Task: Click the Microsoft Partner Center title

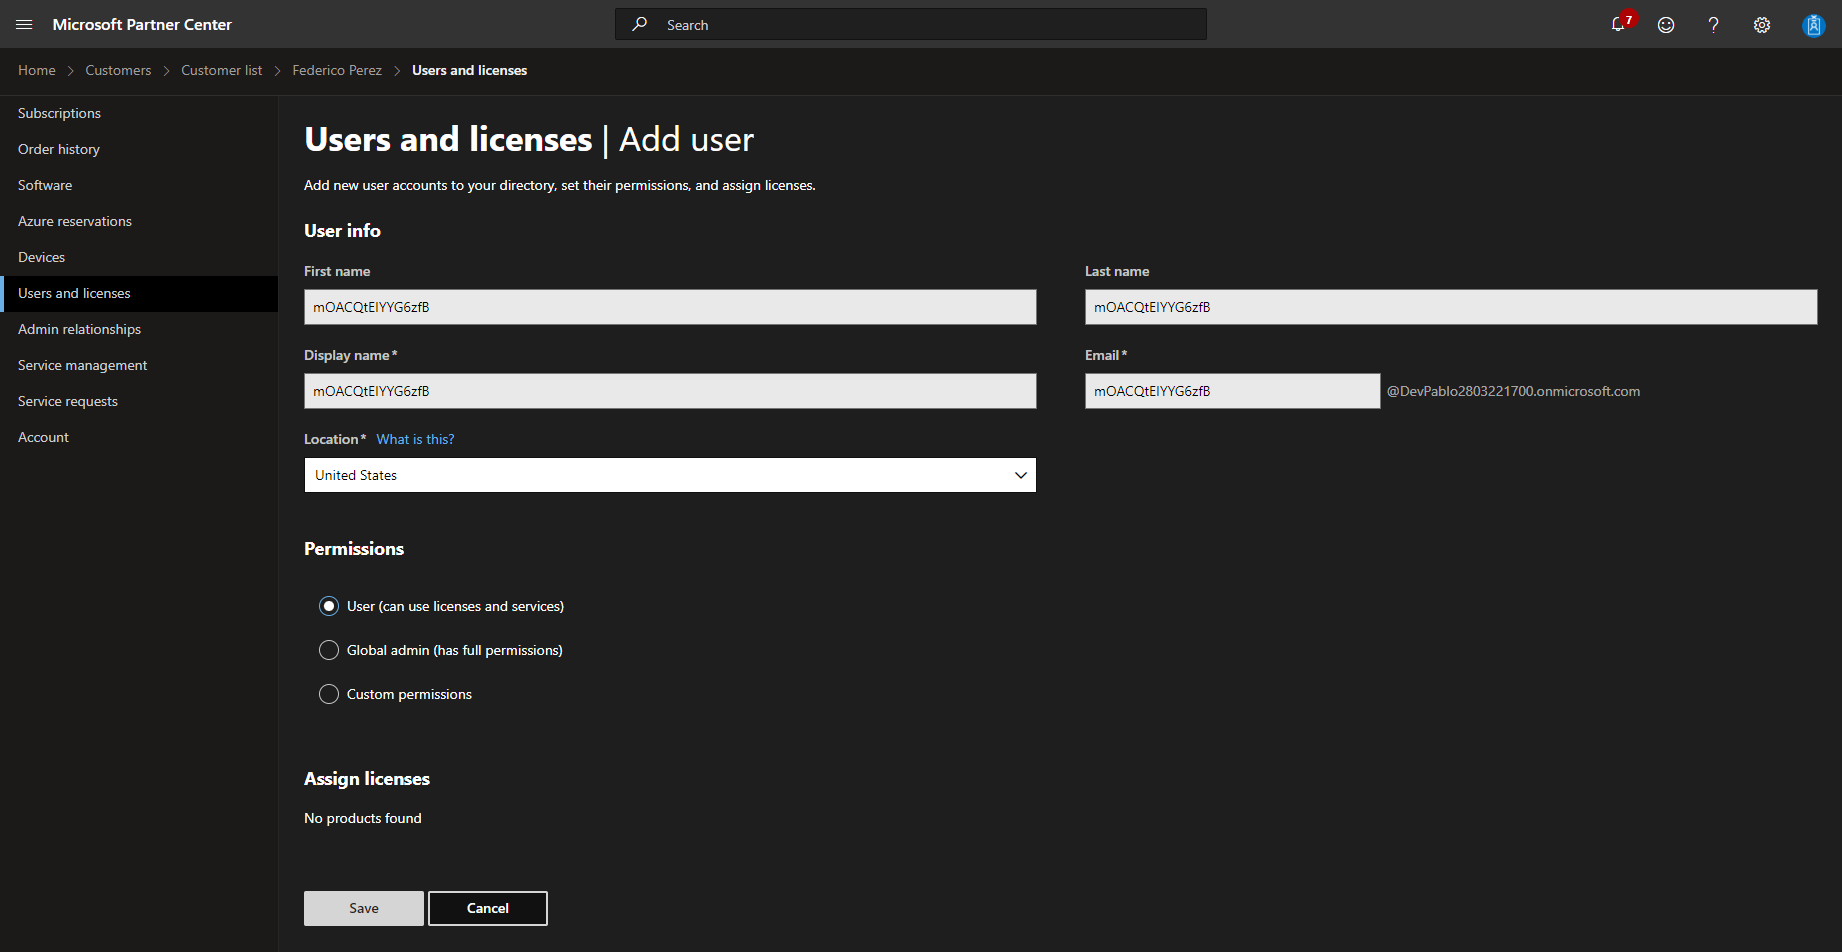Action: 142,24
